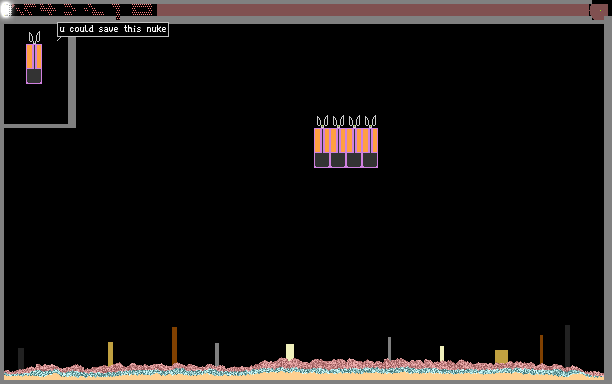
Task: Click the gold pillar near the left side
Action: 110,354
